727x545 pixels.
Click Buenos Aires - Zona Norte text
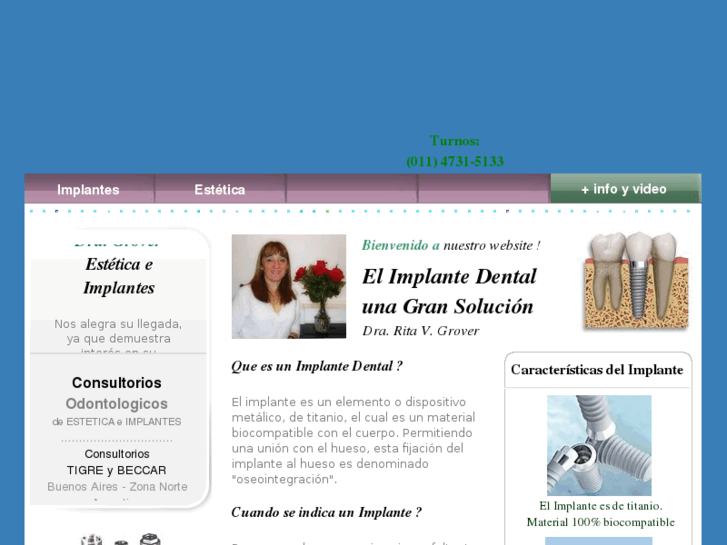point(117,487)
